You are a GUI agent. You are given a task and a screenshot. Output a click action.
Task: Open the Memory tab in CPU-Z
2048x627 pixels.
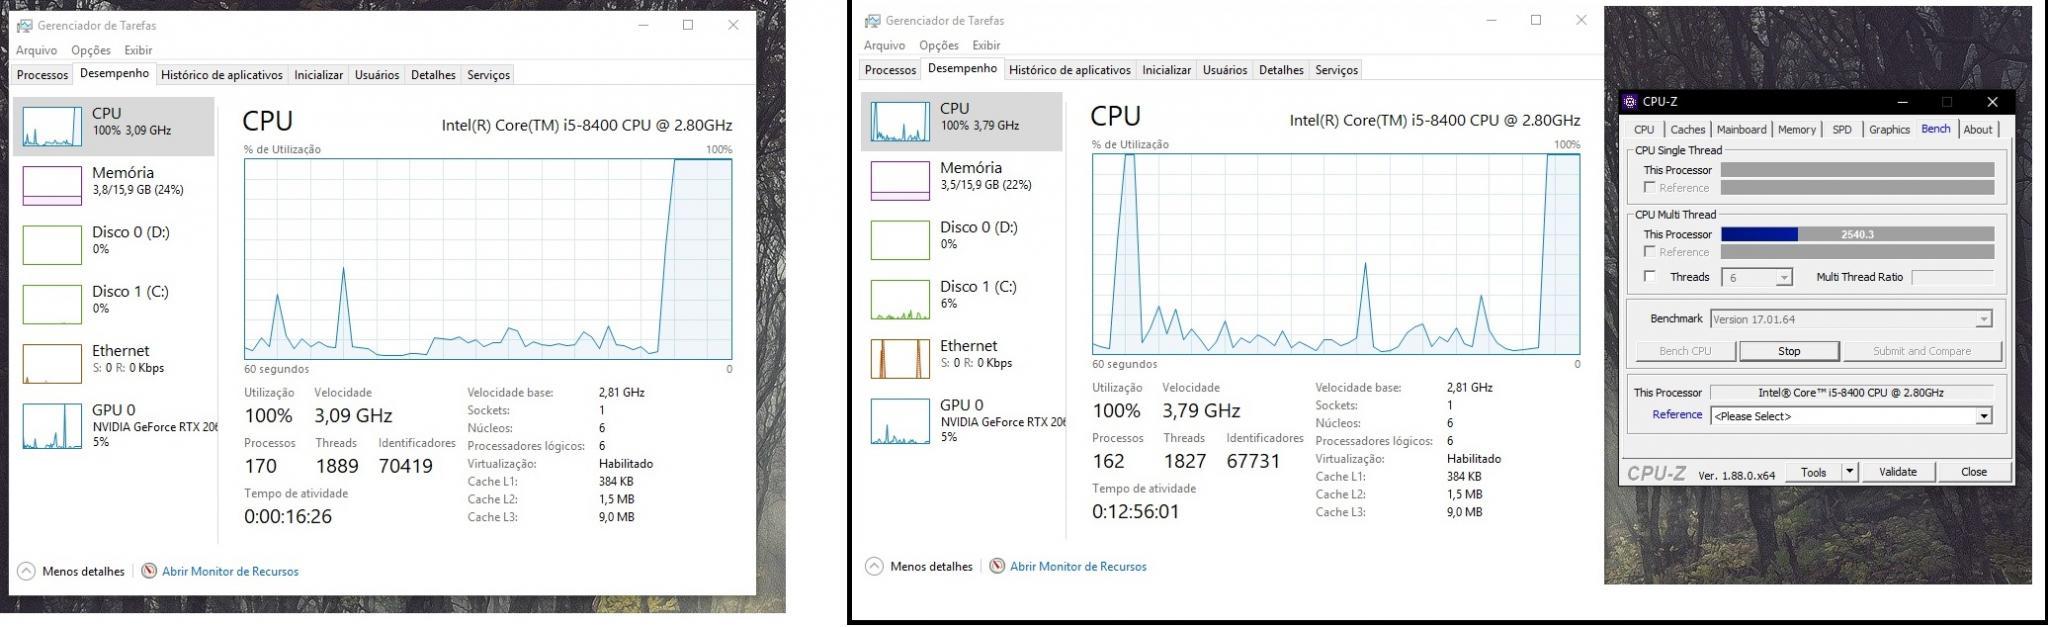tap(1796, 130)
